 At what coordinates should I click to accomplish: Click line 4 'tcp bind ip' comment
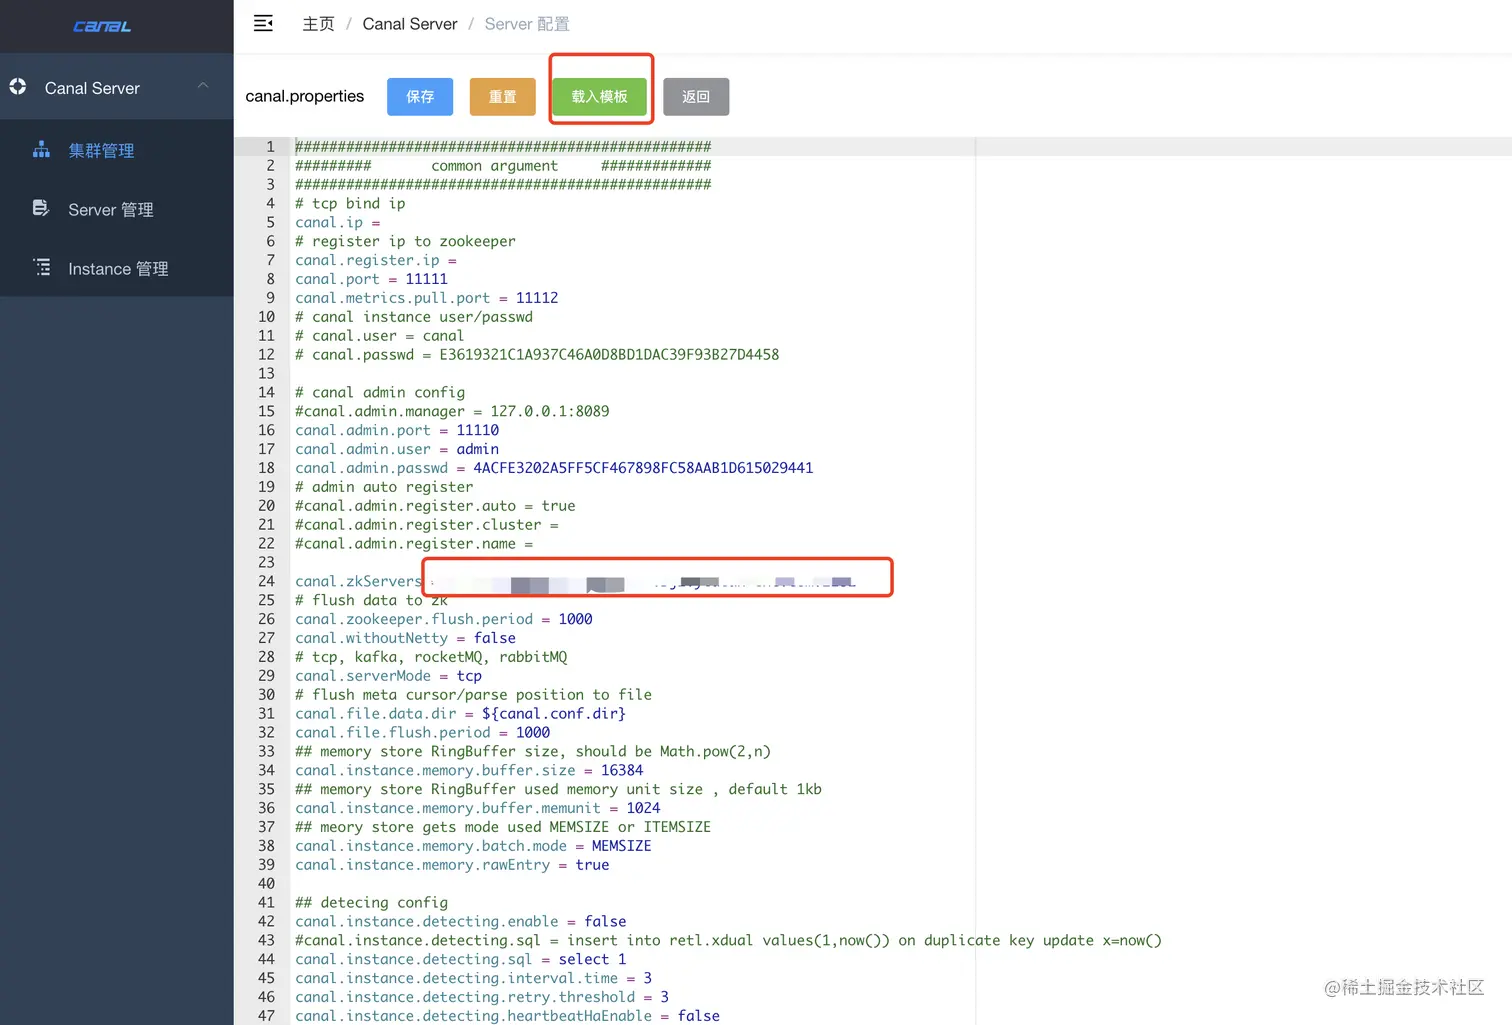click(x=350, y=204)
